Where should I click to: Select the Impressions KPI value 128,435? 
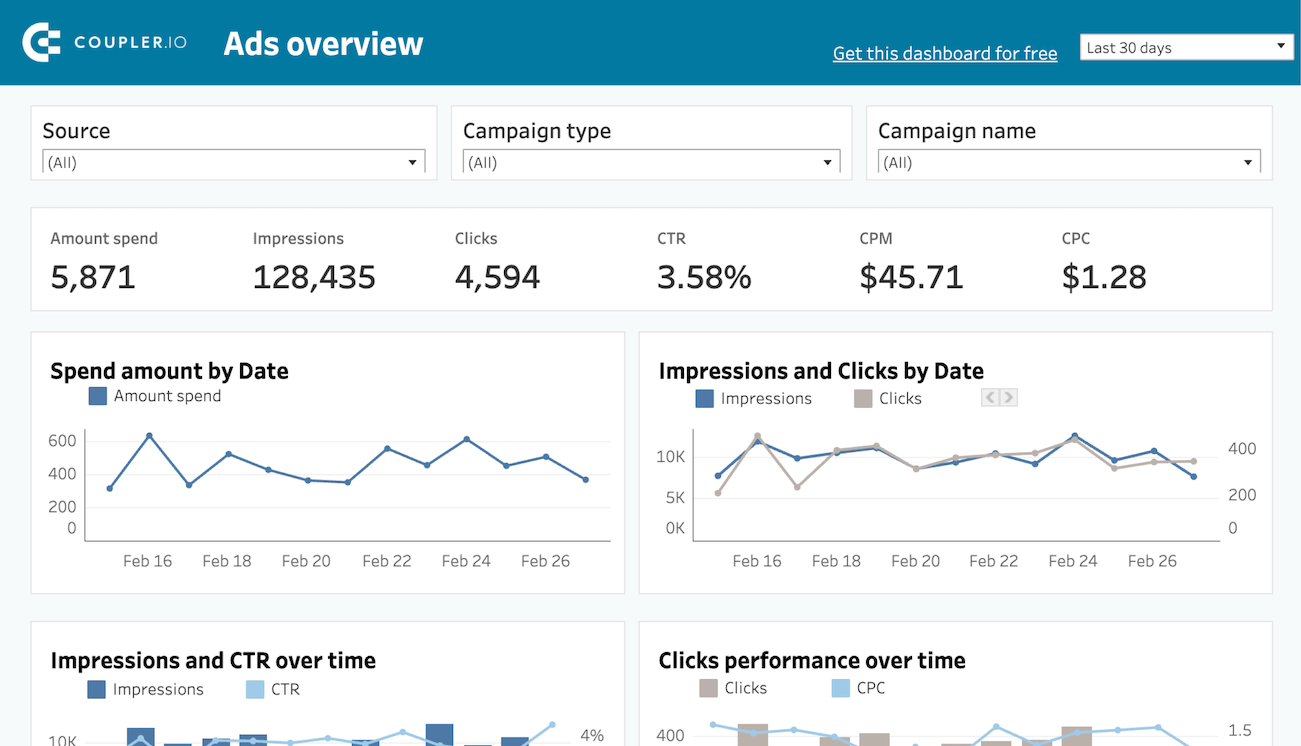click(314, 277)
